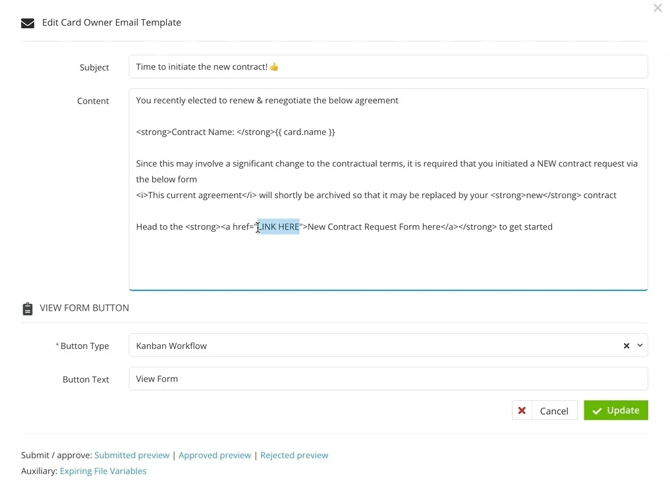Screen dimensions: 670x503
Task: Clear the Kanban Workflow selection with the x
Action: (626, 346)
